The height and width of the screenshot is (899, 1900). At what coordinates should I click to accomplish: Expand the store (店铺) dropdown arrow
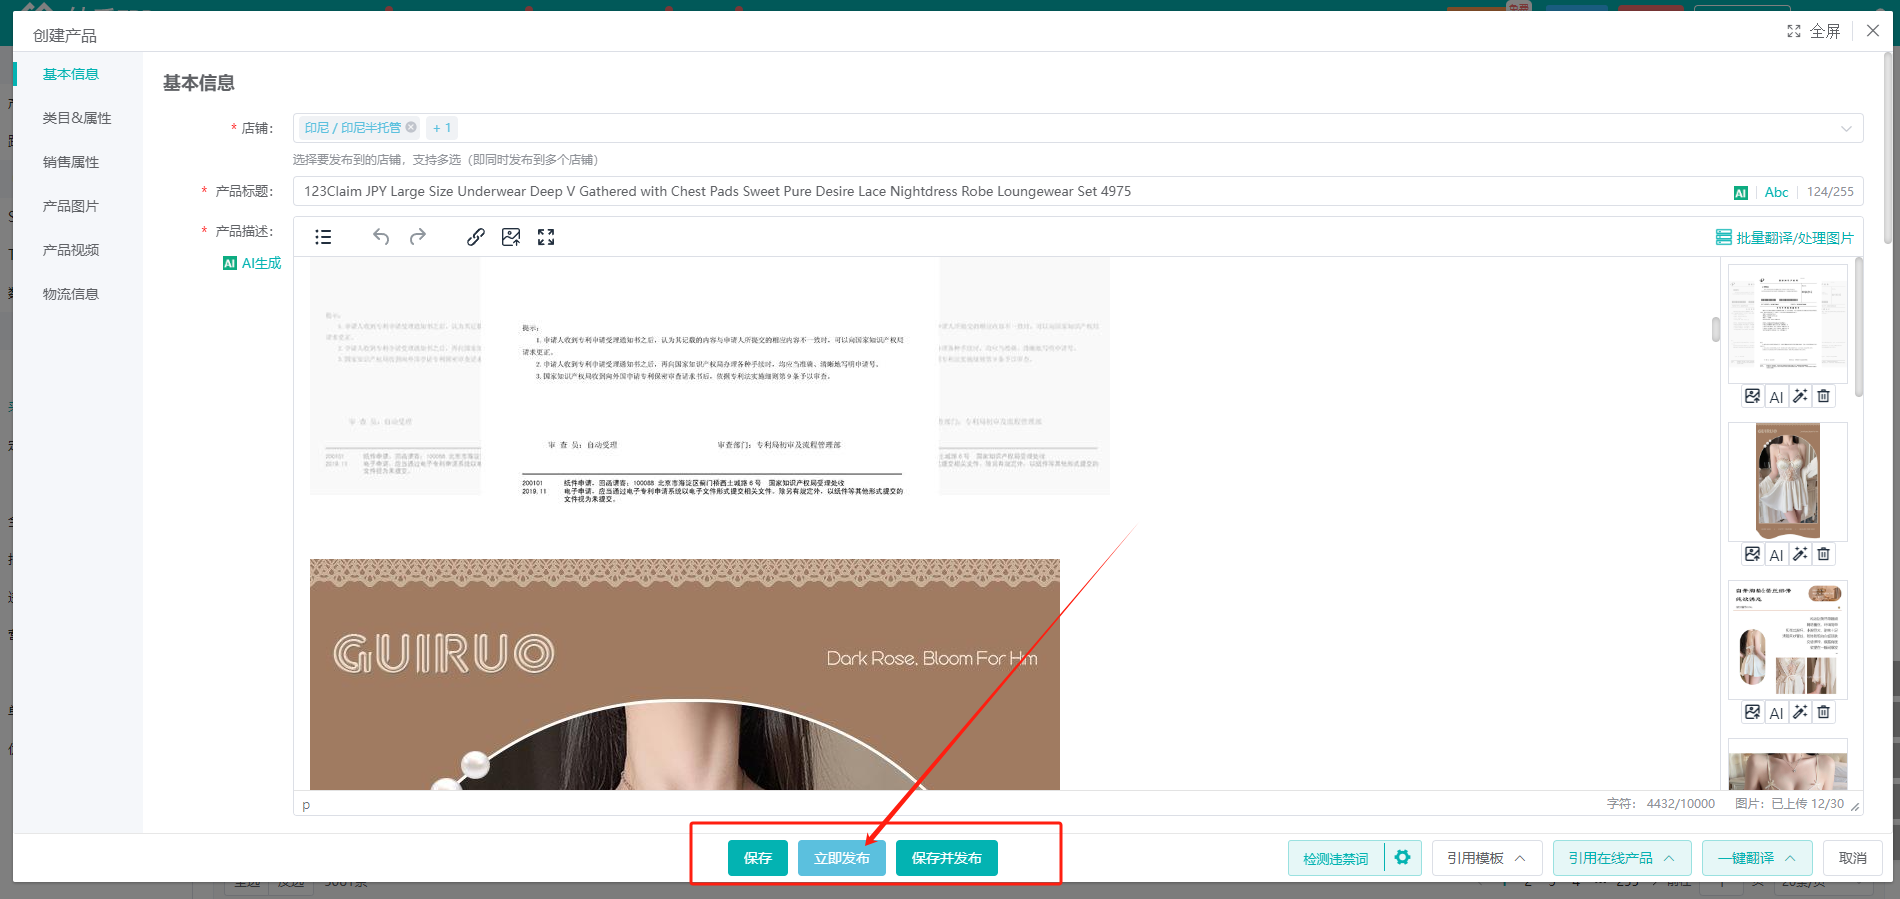click(1846, 128)
